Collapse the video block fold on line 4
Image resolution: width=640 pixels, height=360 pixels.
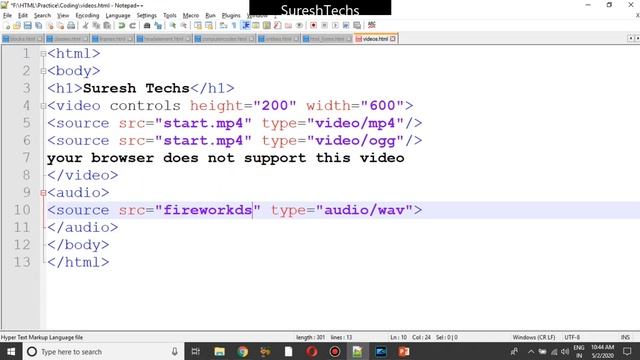pos(43,106)
